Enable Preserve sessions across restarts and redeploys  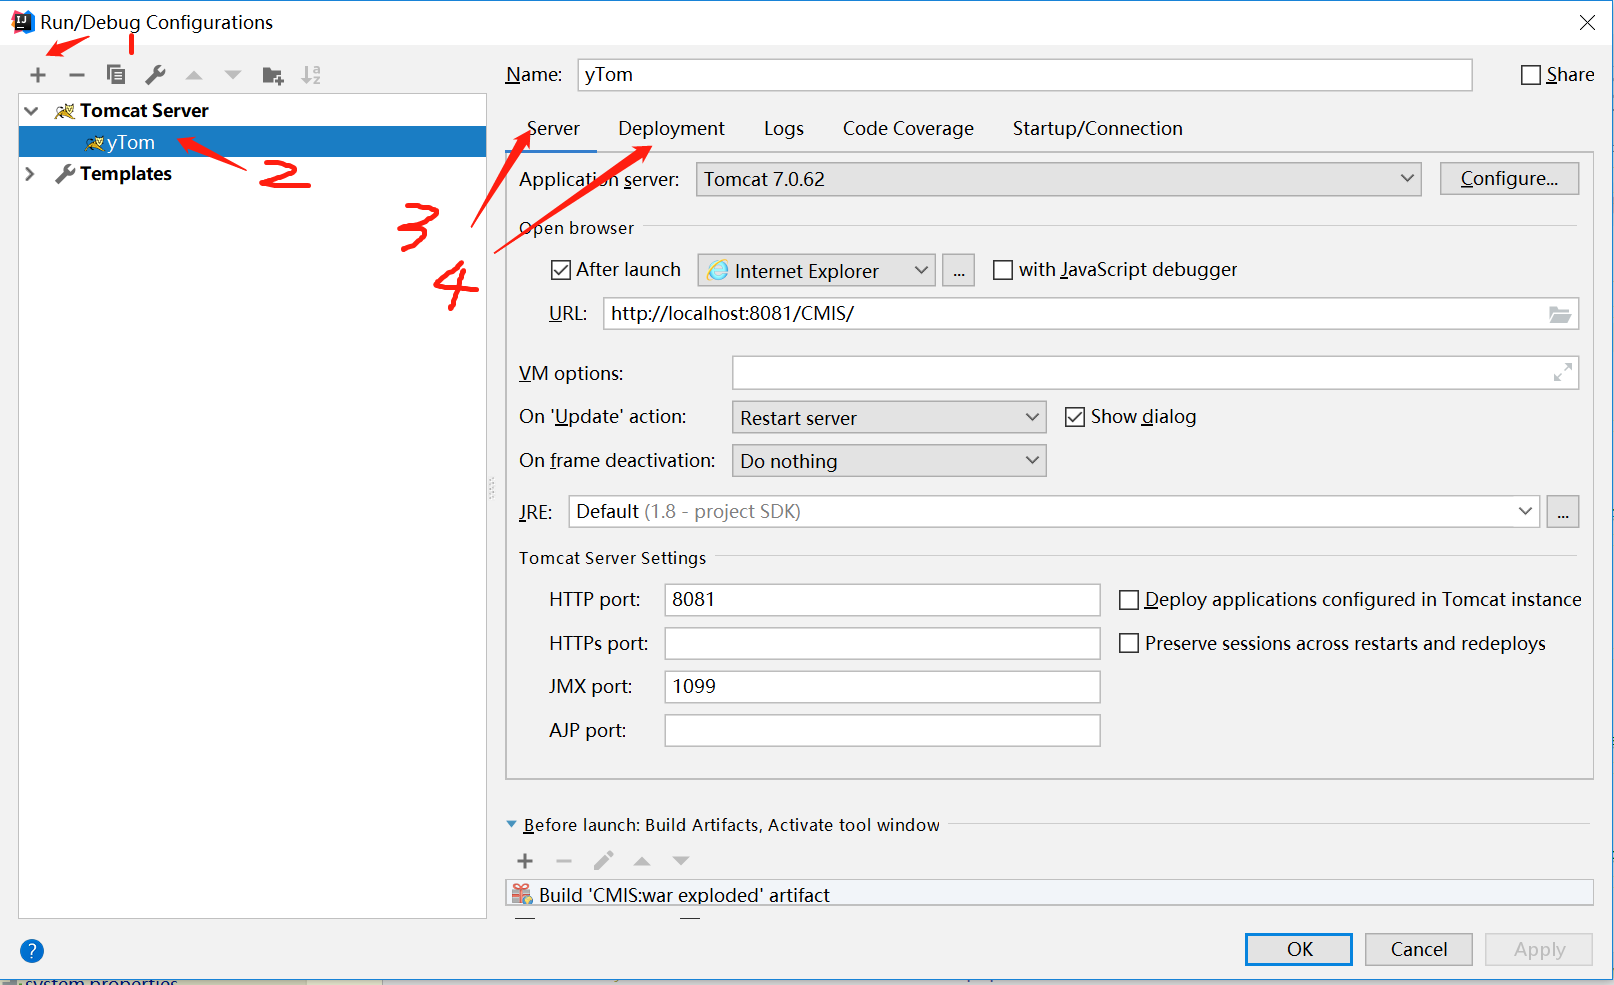click(x=1129, y=644)
